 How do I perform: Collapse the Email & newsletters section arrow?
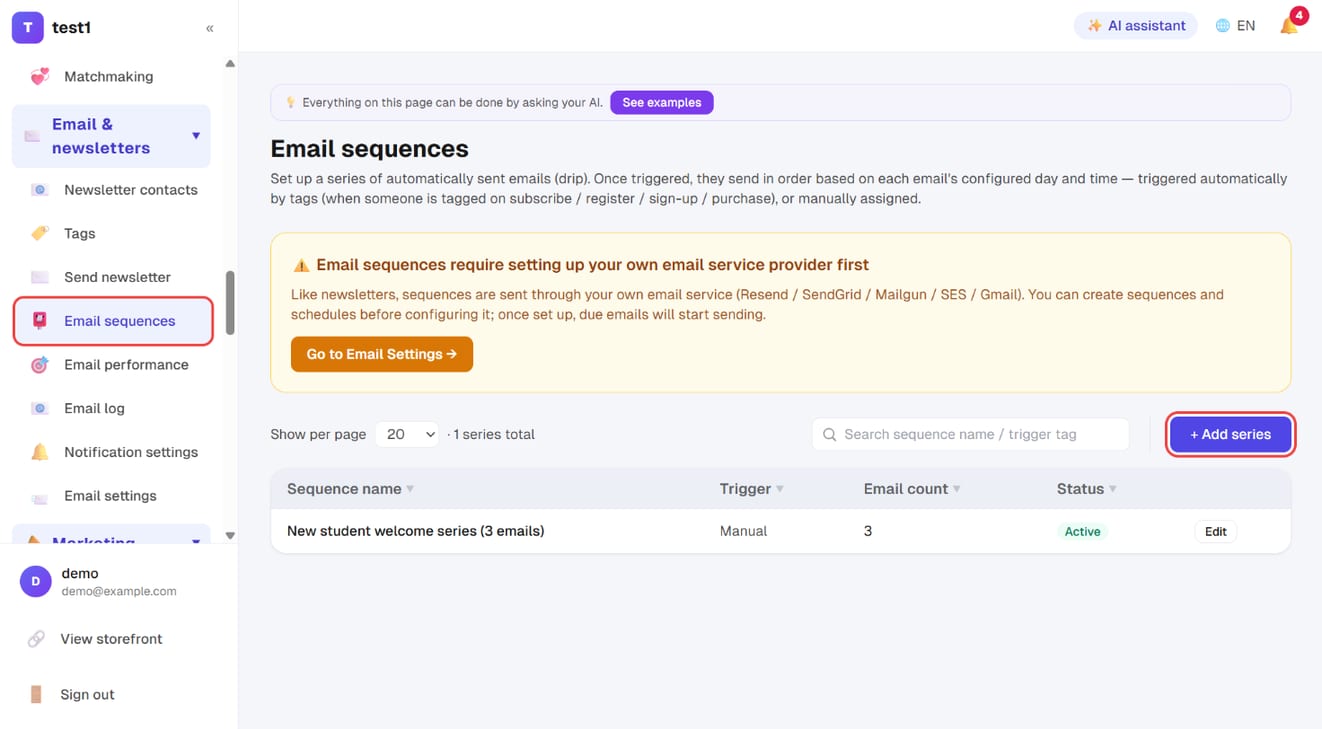click(x=196, y=136)
